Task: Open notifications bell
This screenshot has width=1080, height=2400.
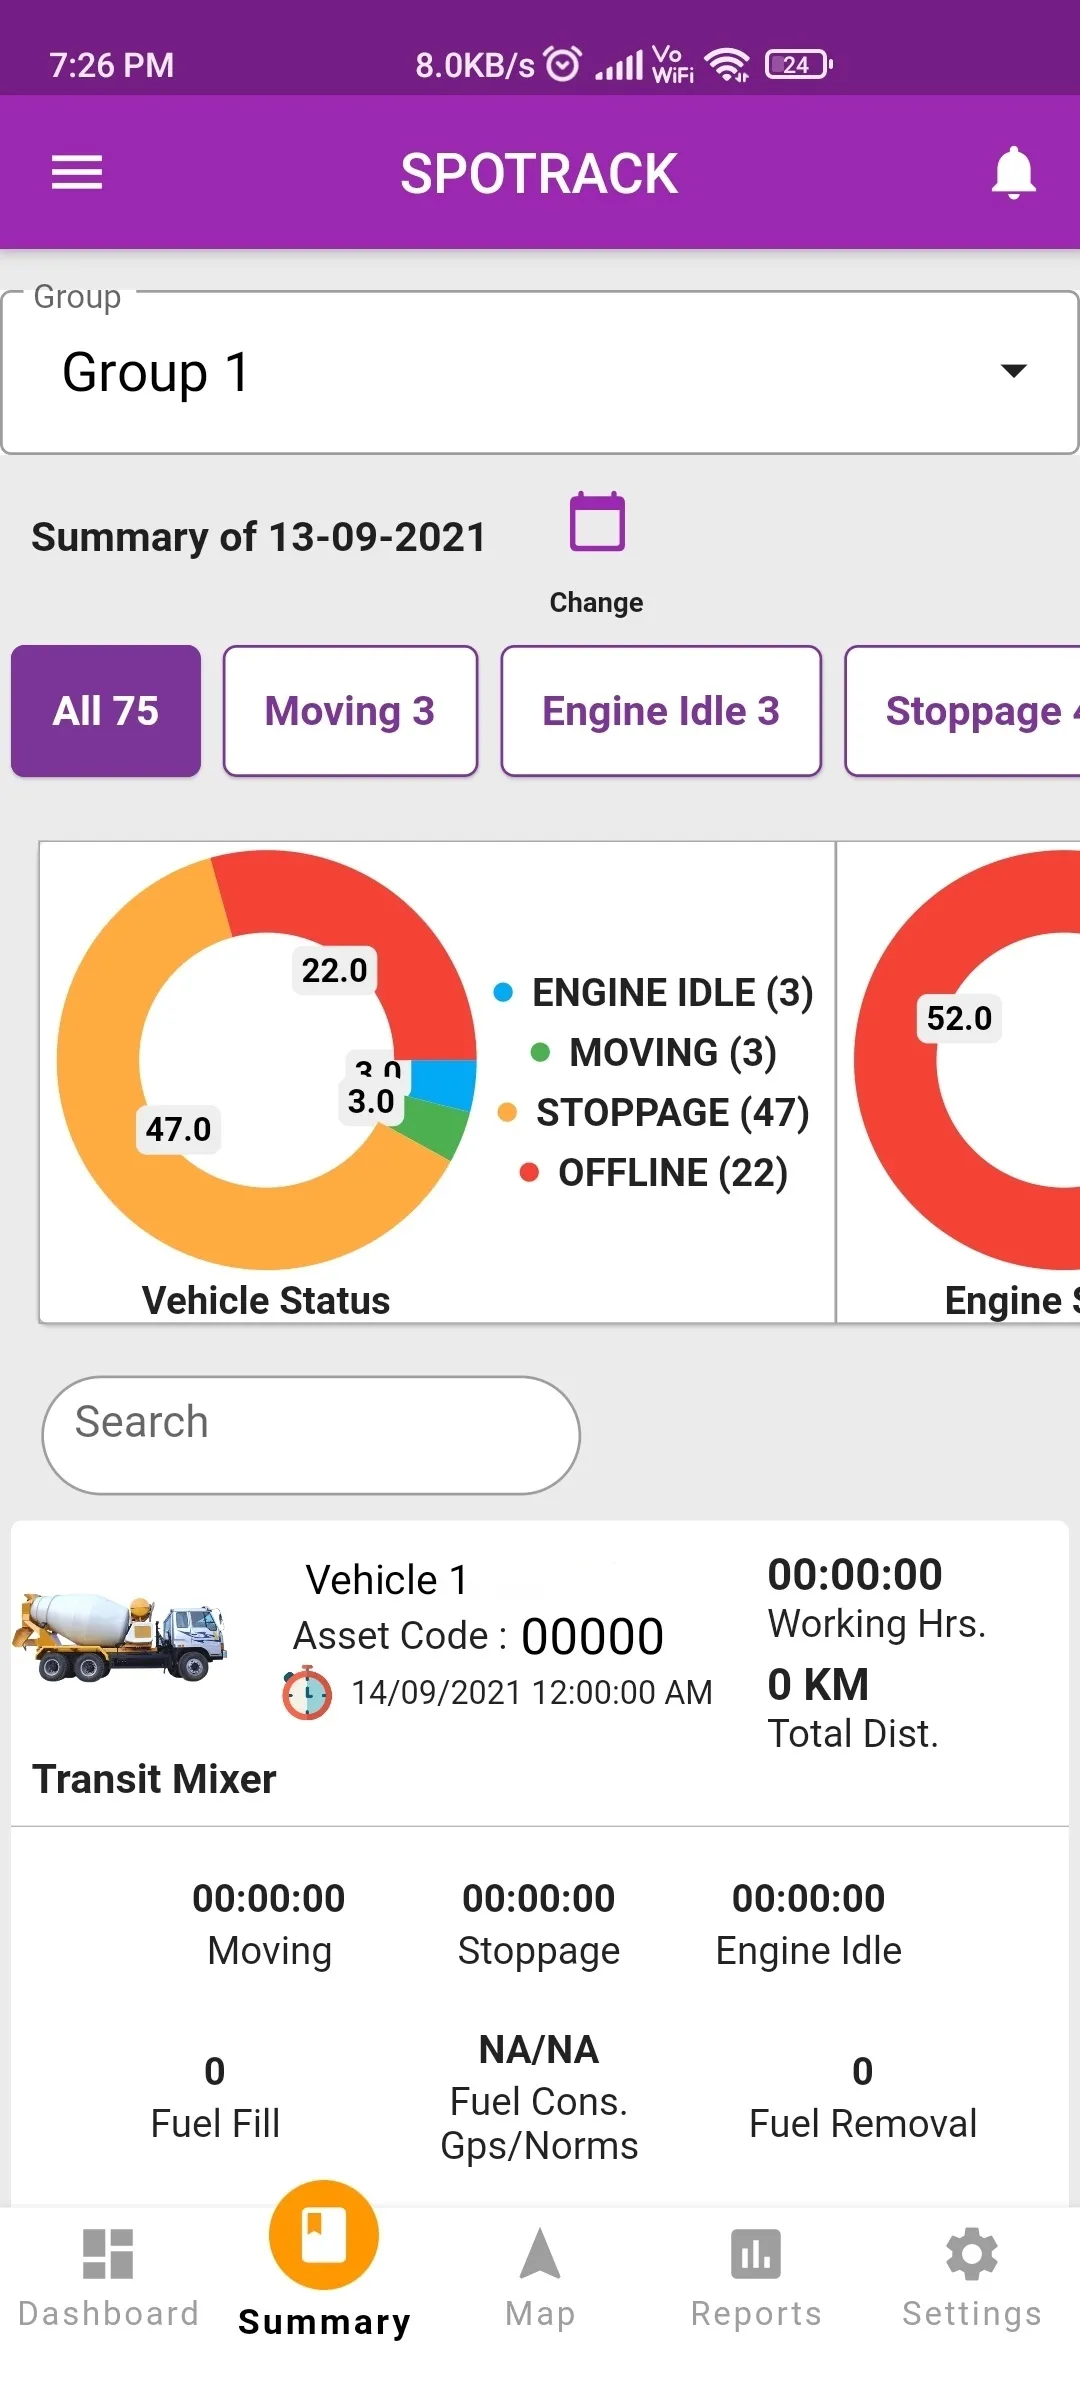Action: 1013,172
